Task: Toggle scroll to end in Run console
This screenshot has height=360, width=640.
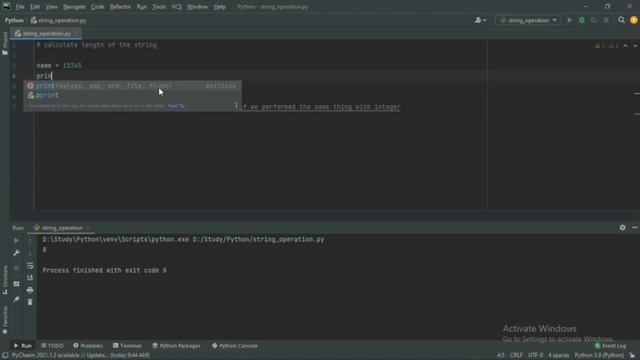Action: click(30, 278)
